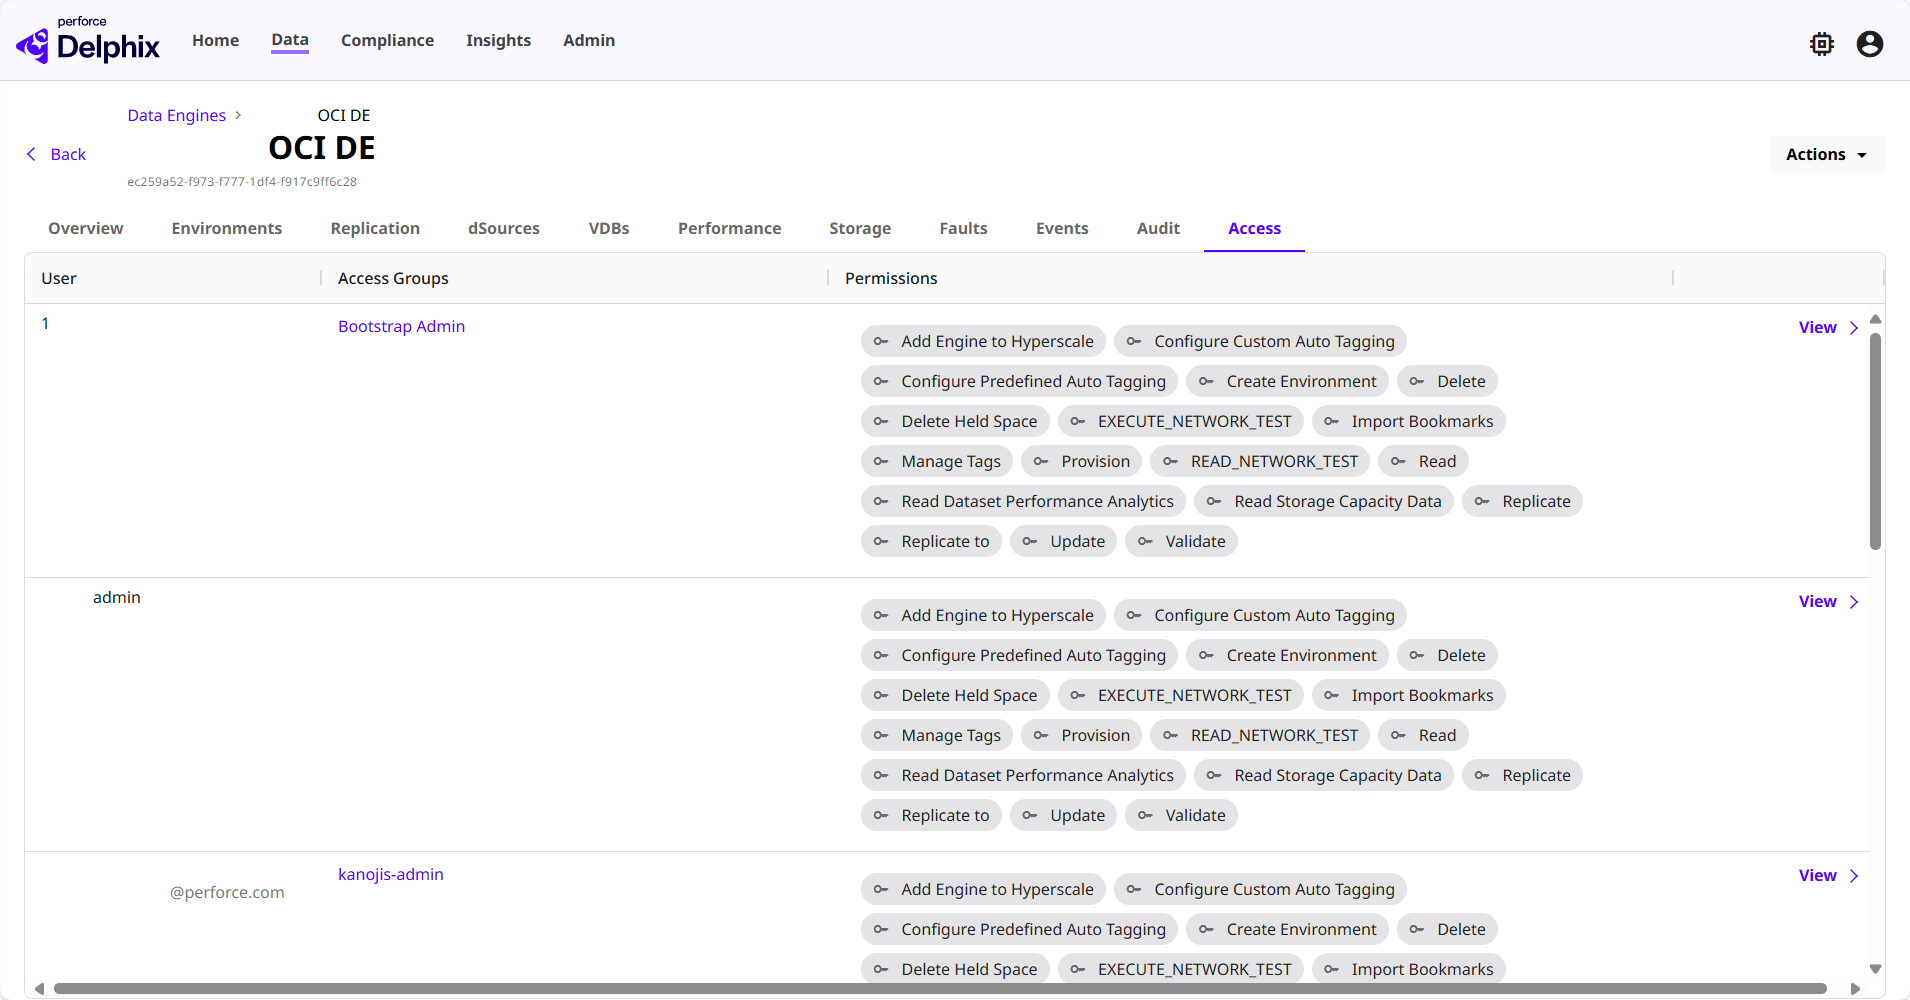Switch to the Storage tab

click(860, 228)
